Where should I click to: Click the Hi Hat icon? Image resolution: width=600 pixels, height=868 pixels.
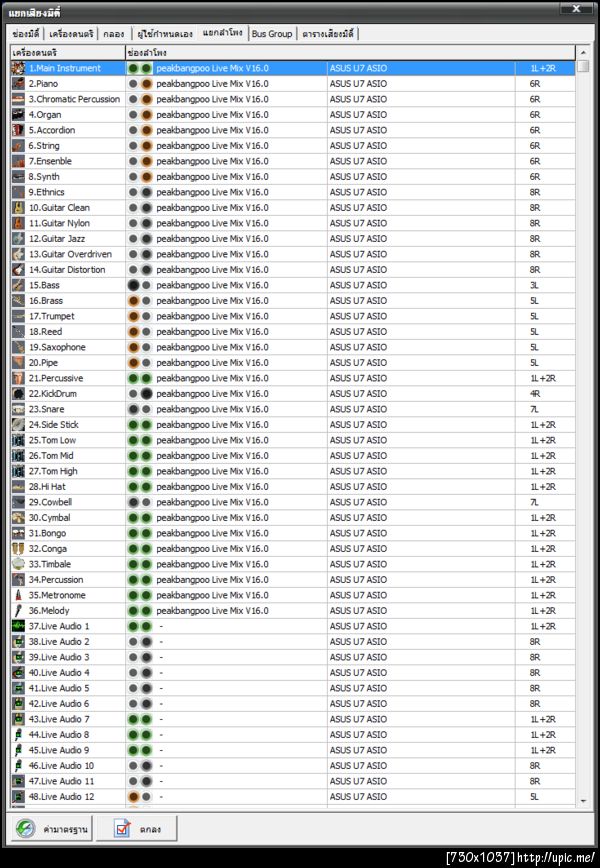pyautogui.click(x=18, y=487)
